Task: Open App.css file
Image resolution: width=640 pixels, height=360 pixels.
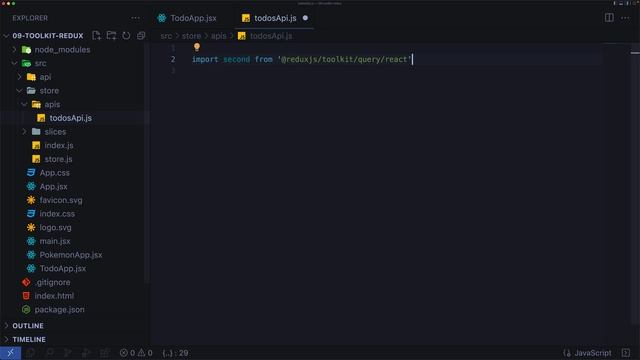Action: point(54,173)
